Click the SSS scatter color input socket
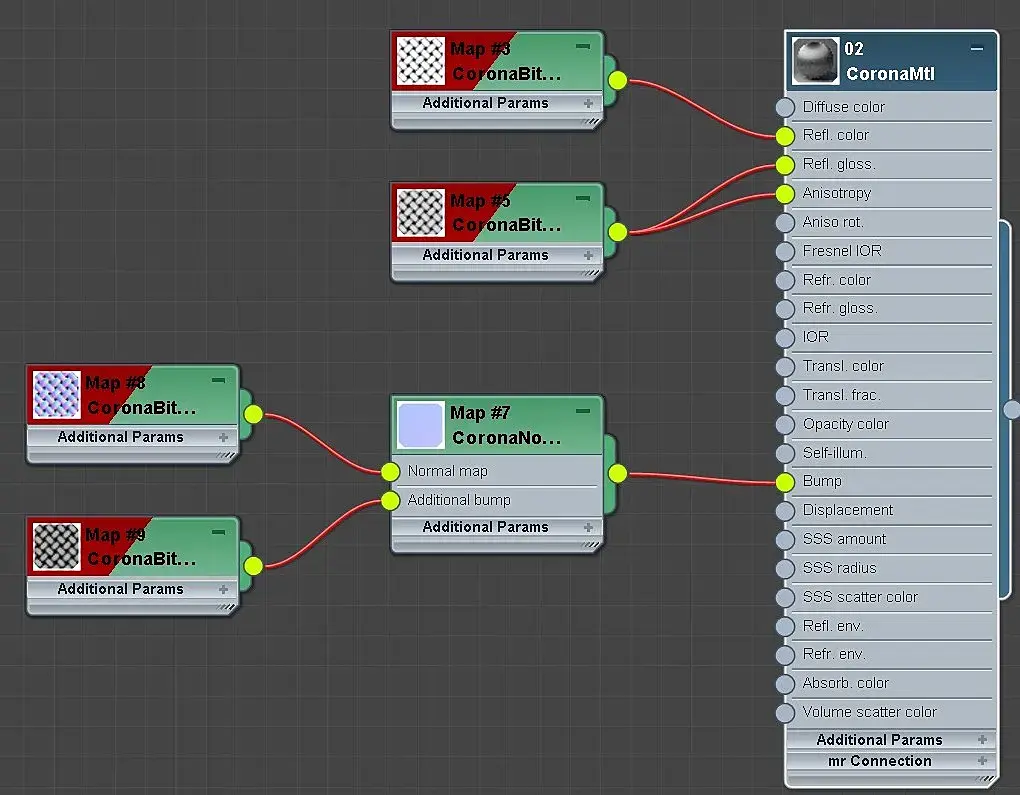This screenshot has height=795, width=1020. pyautogui.click(x=785, y=597)
